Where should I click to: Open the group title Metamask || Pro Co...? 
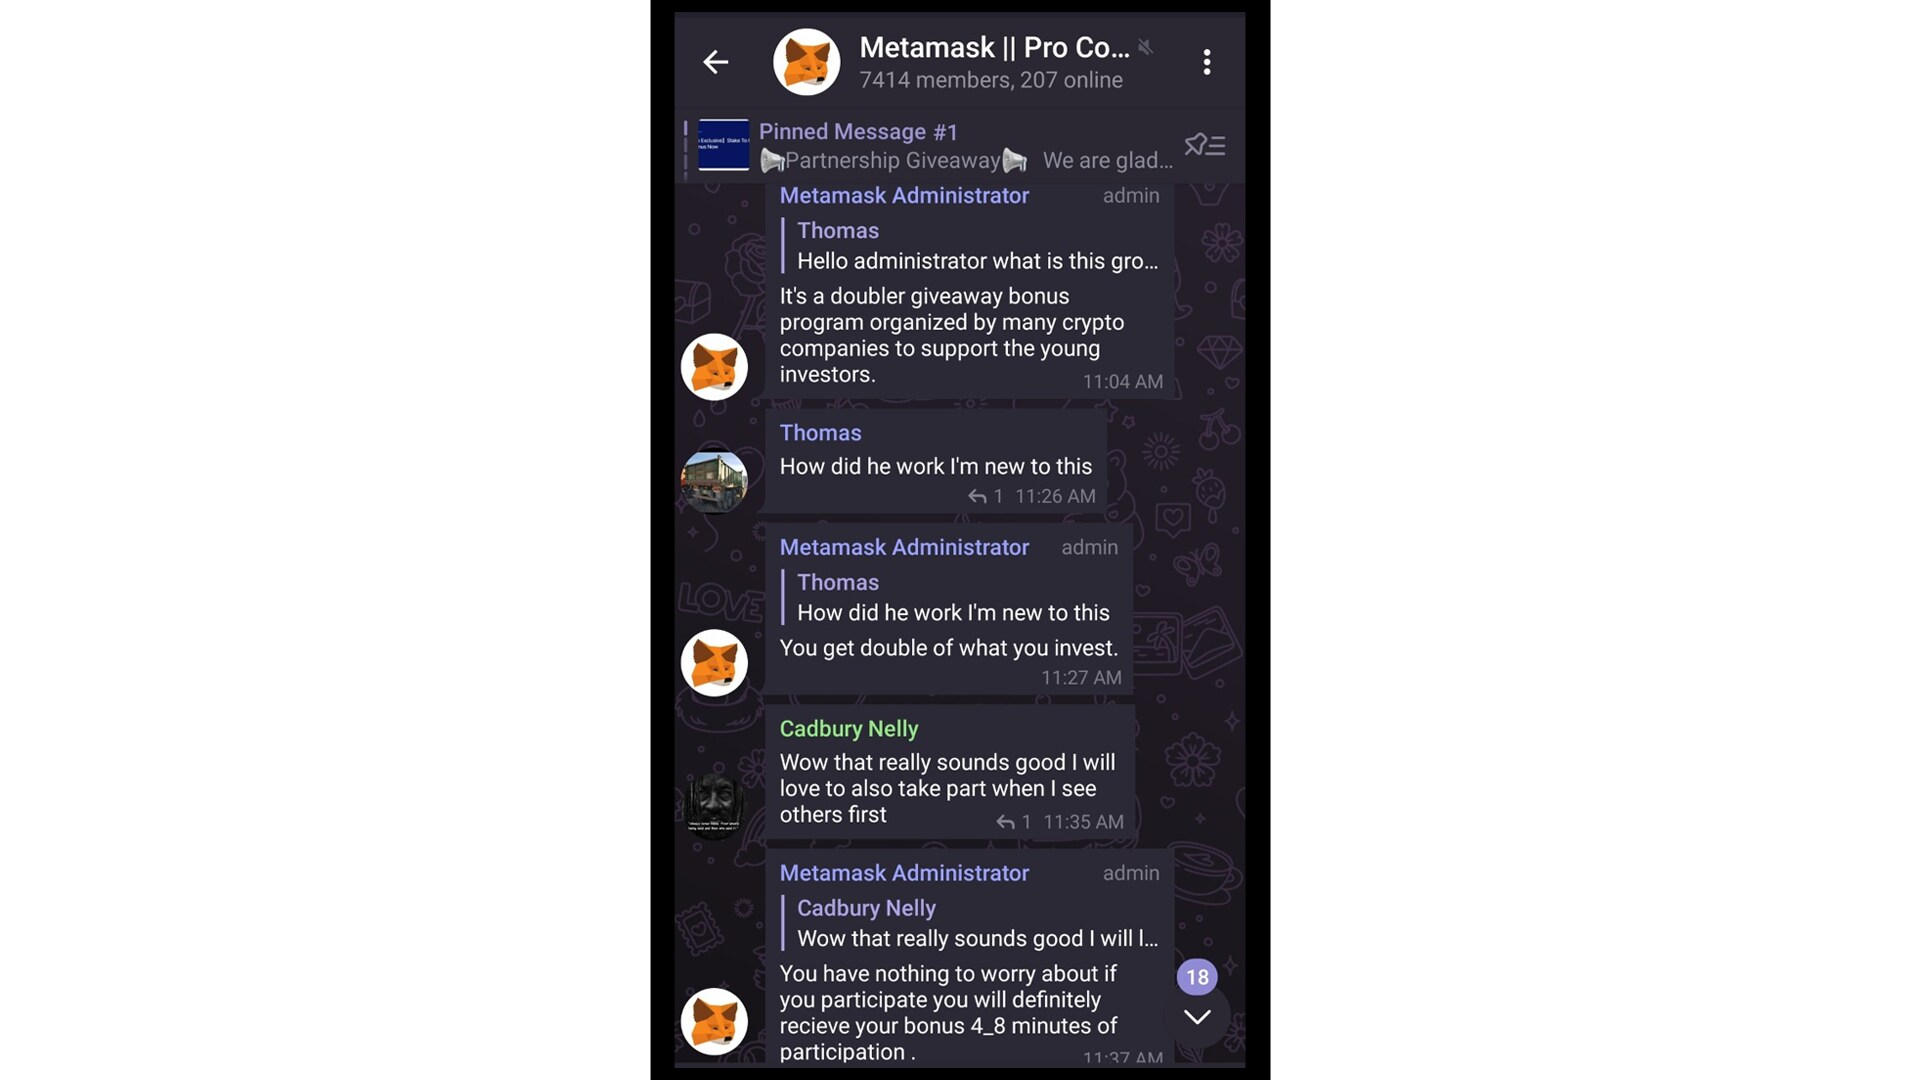(x=994, y=47)
